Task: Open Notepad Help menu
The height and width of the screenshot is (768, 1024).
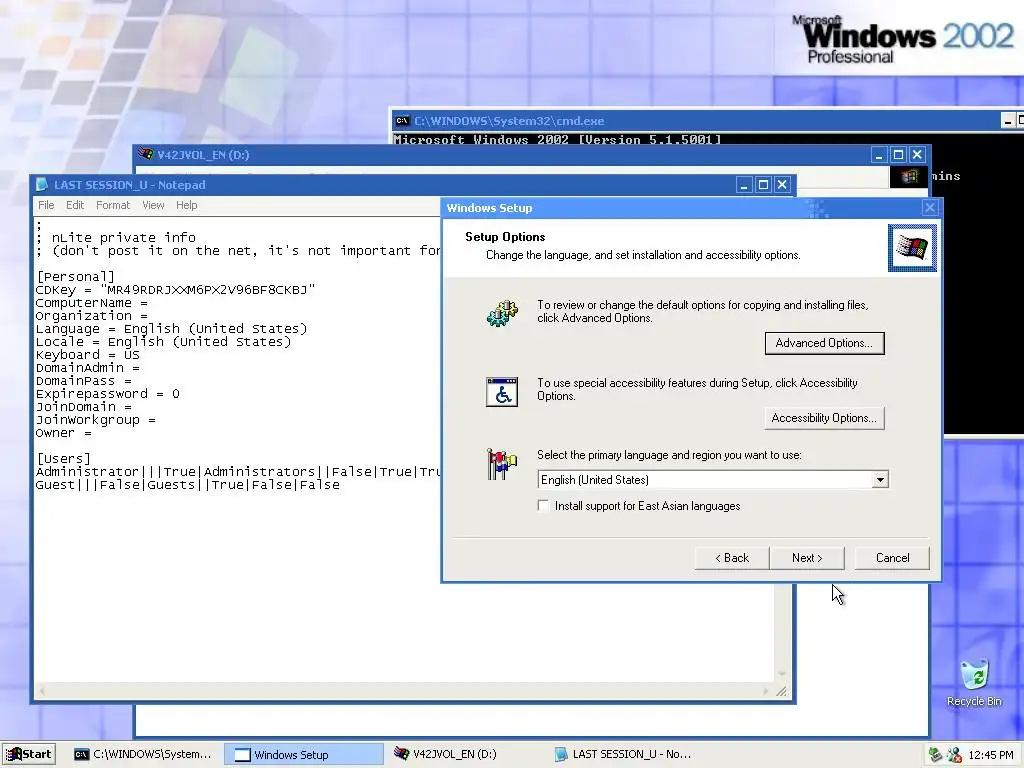Action: (x=186, y=205)
